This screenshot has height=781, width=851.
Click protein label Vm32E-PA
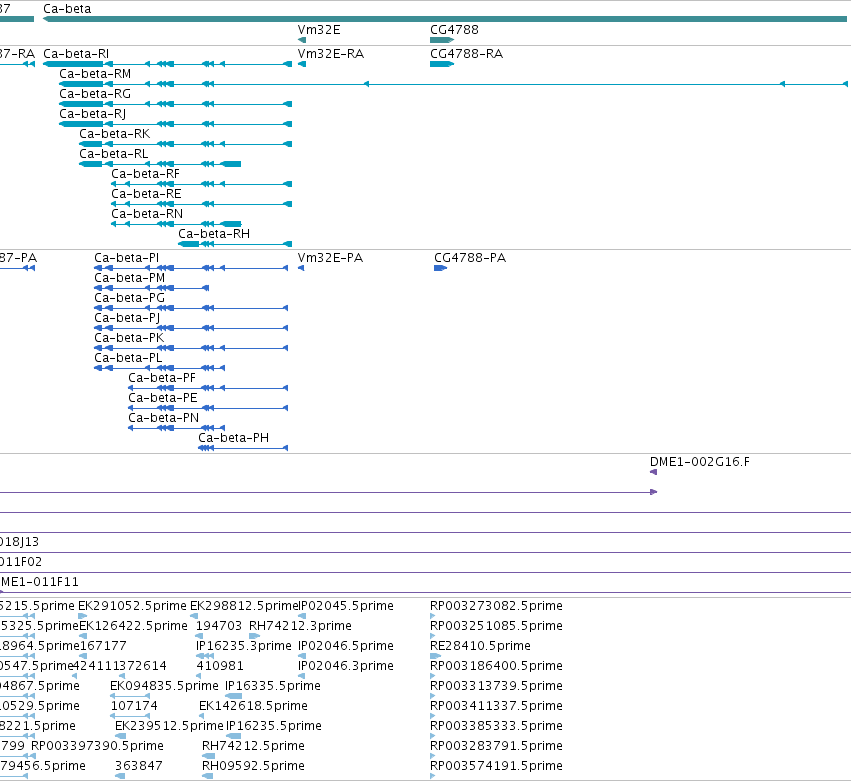click(331, 258)
